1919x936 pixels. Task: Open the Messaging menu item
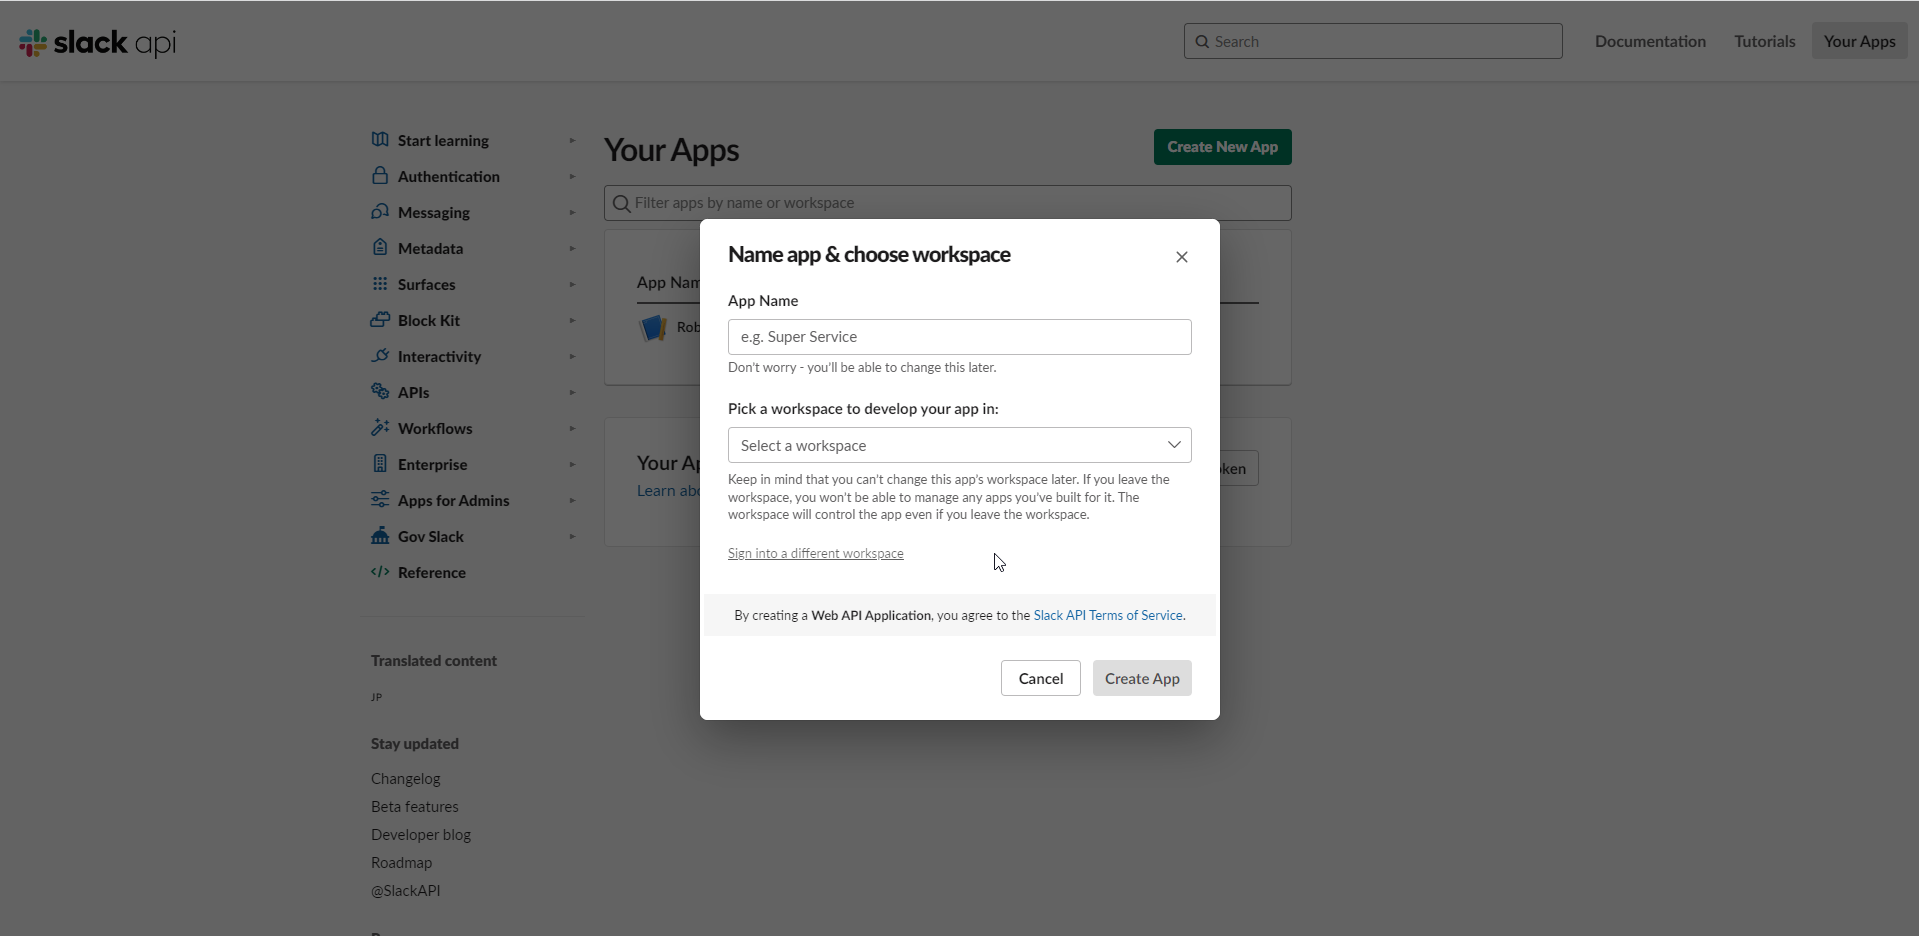click(x=433, y=212)
